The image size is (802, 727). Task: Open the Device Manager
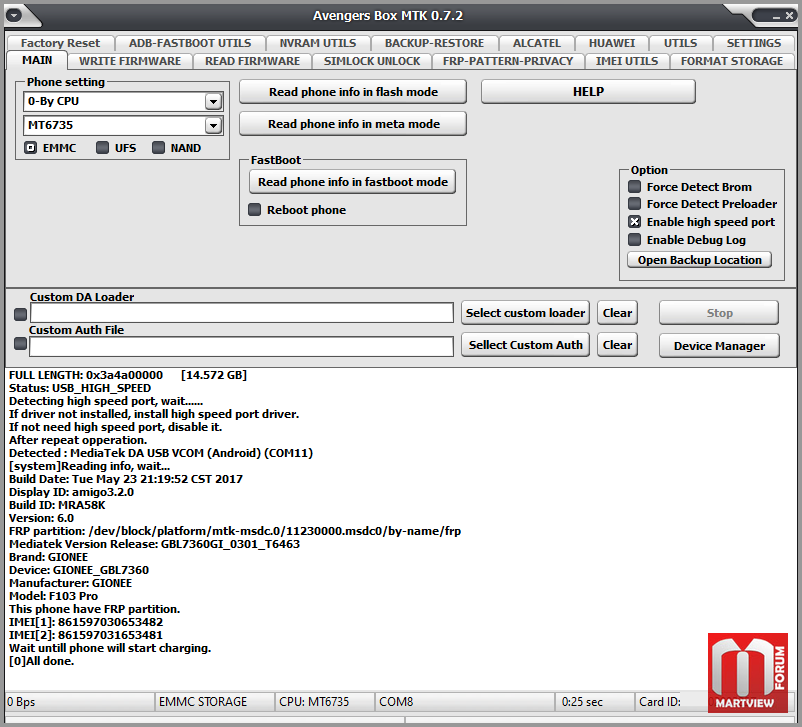click(719, 346)
